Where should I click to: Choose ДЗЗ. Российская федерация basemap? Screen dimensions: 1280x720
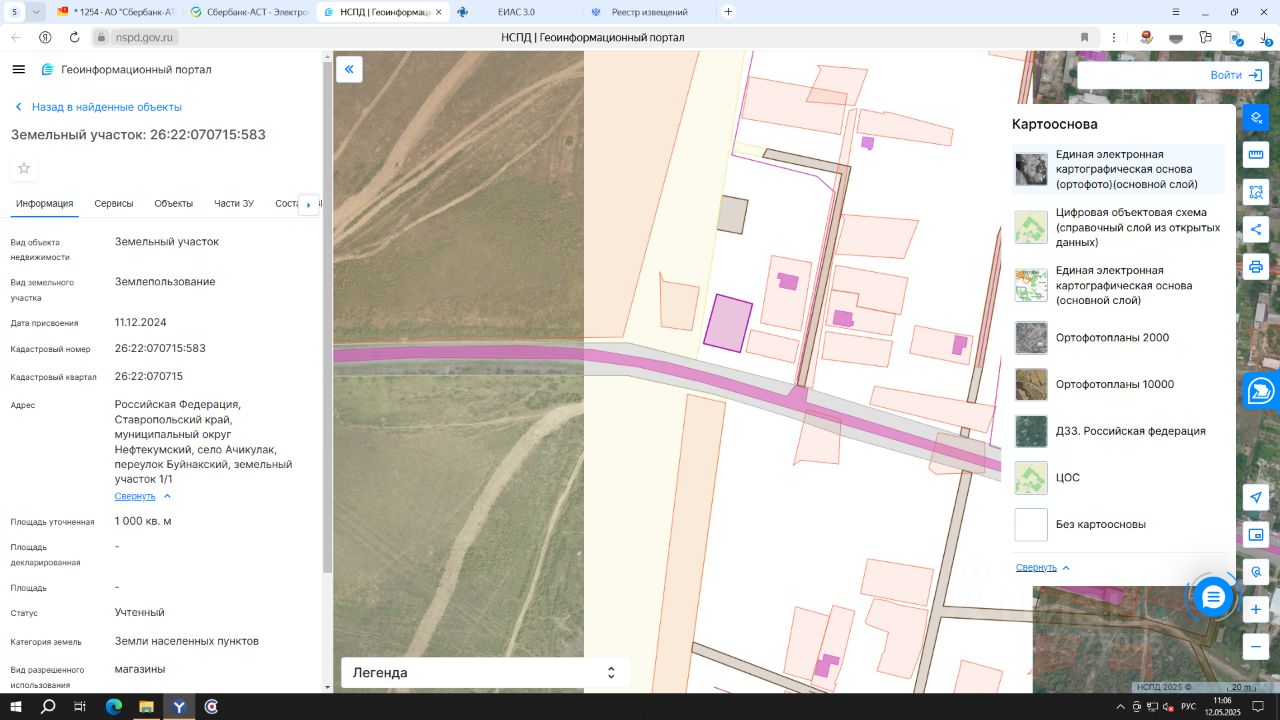coord(1118,431)
